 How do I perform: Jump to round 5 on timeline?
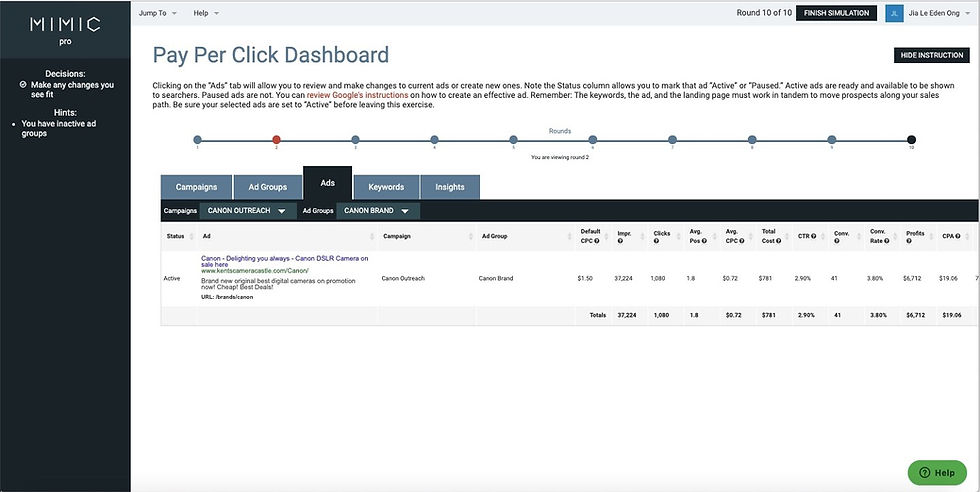pos(514,139)
